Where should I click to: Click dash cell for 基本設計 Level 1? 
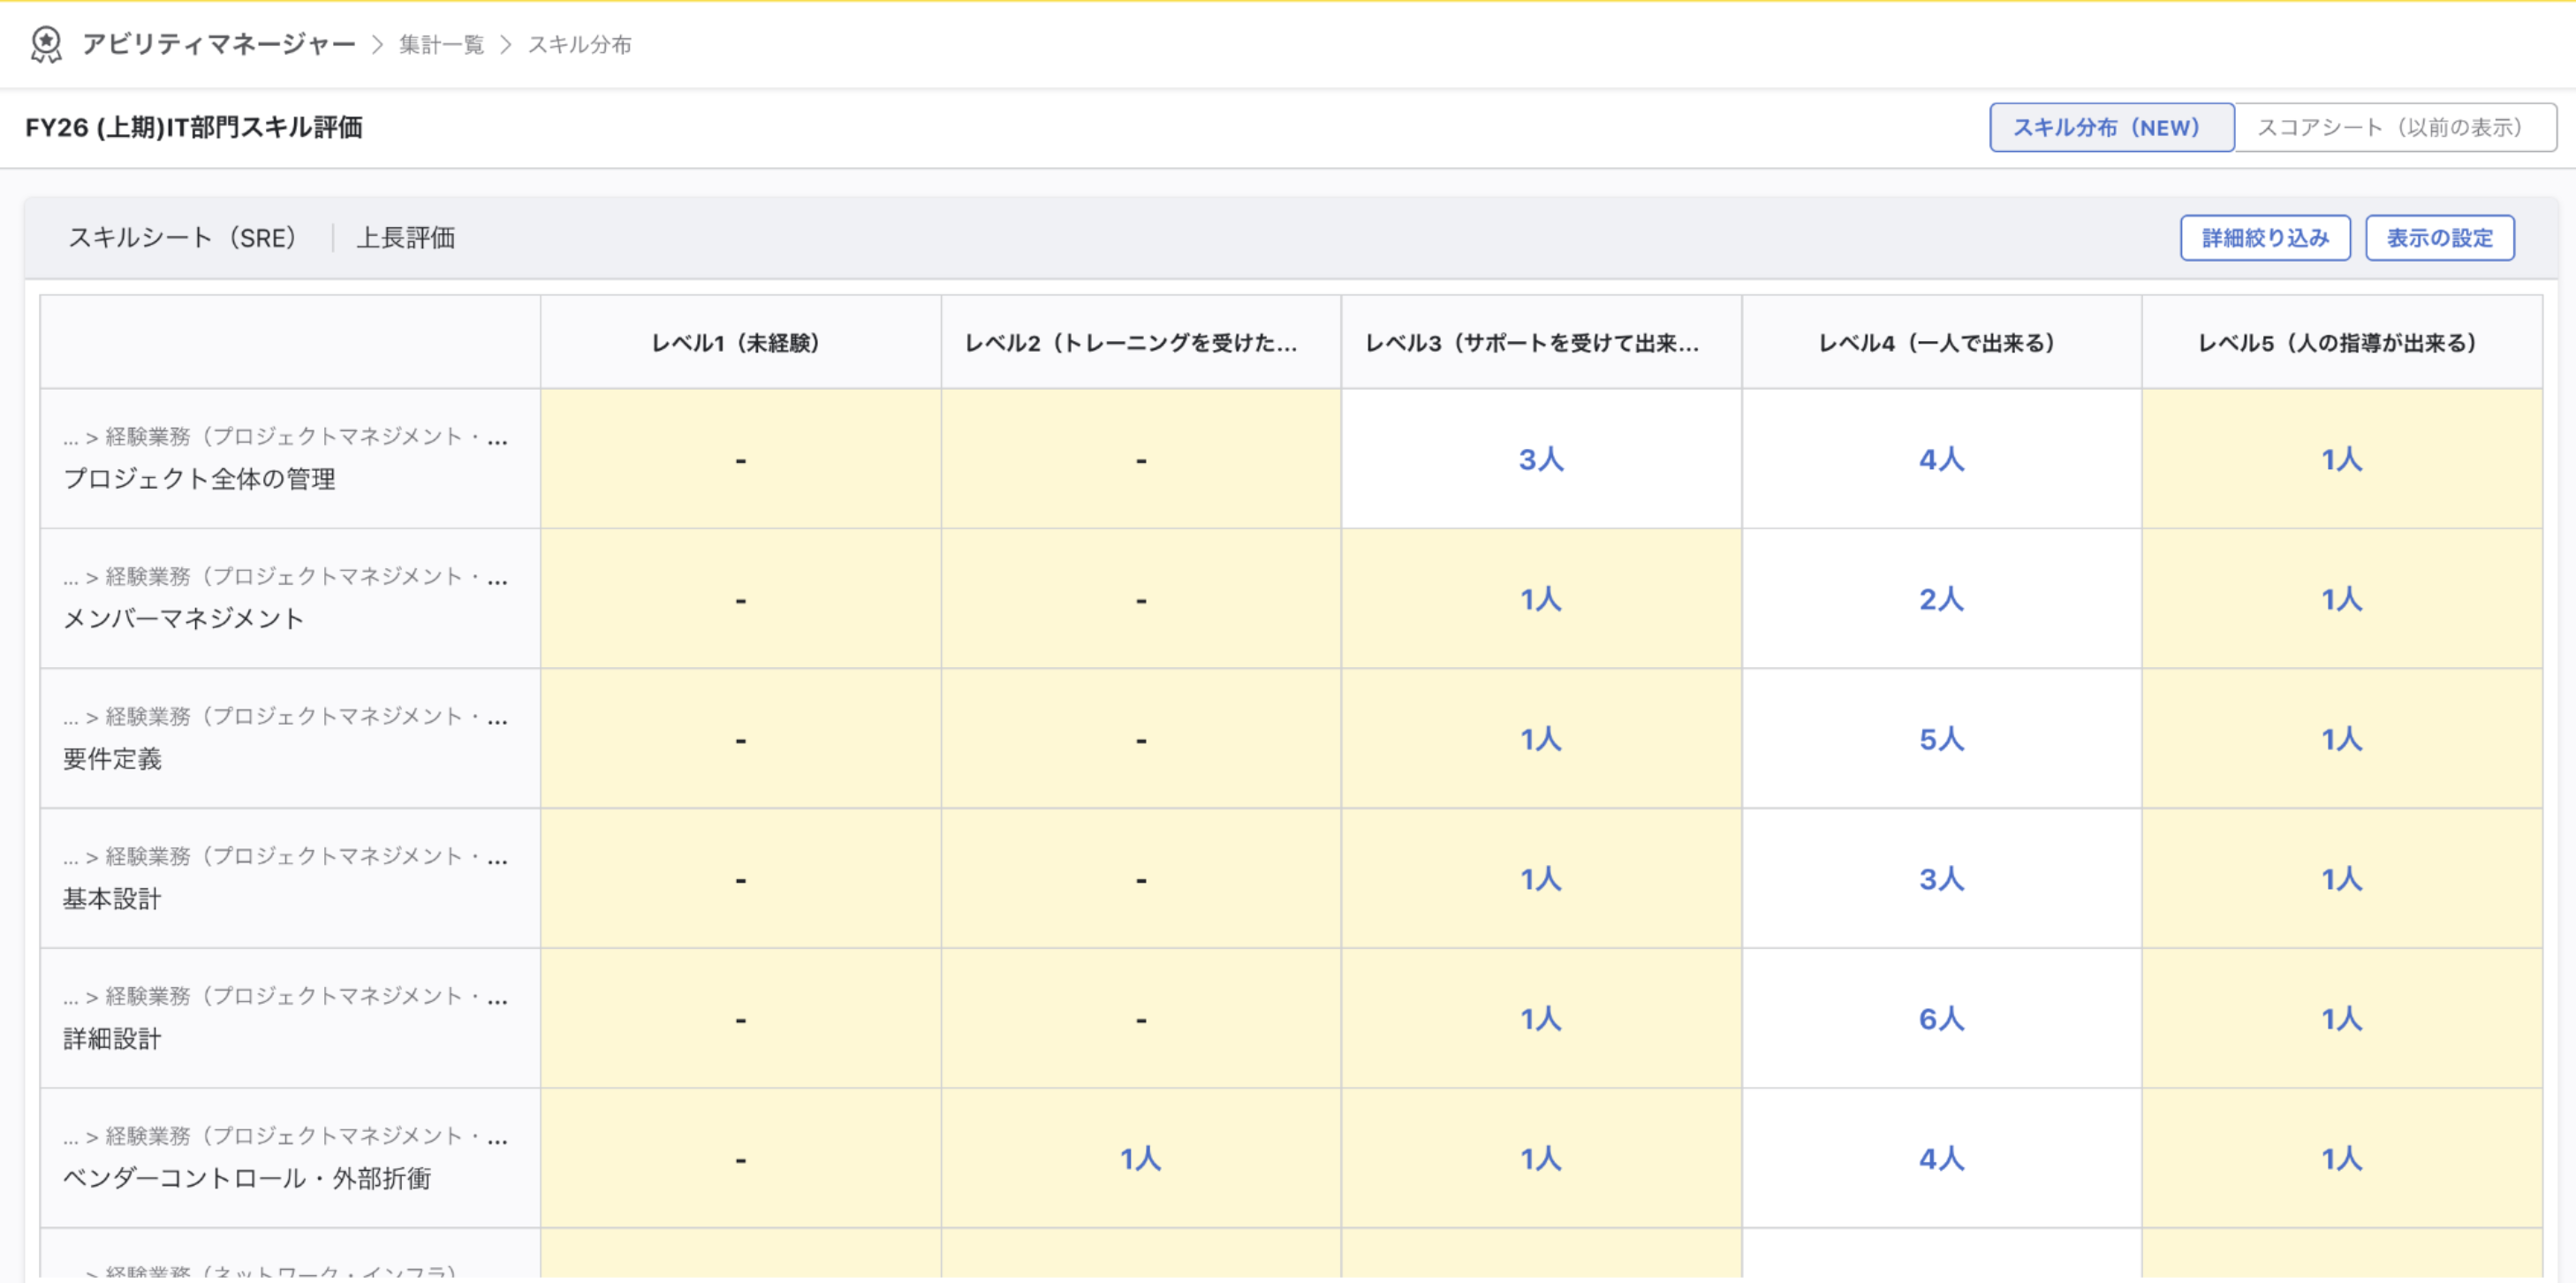pos(740,879)
